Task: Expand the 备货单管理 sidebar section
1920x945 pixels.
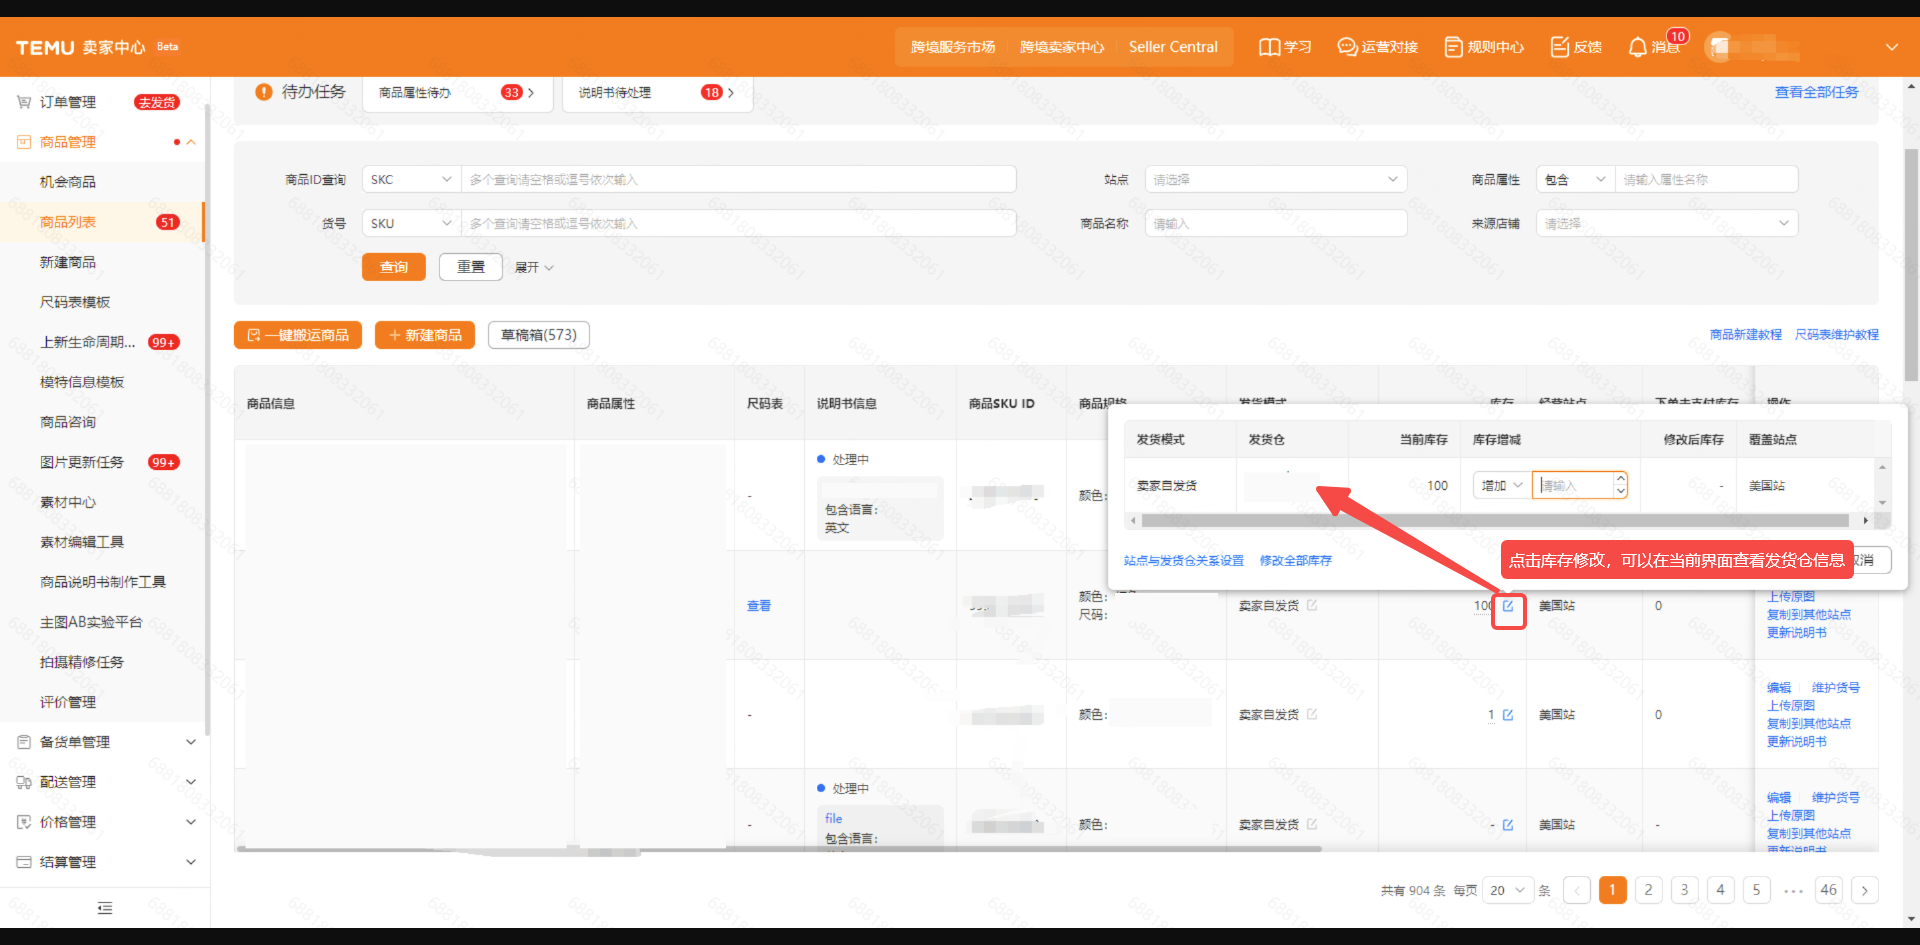Action: pyautogui.click(x=191, y=742)
